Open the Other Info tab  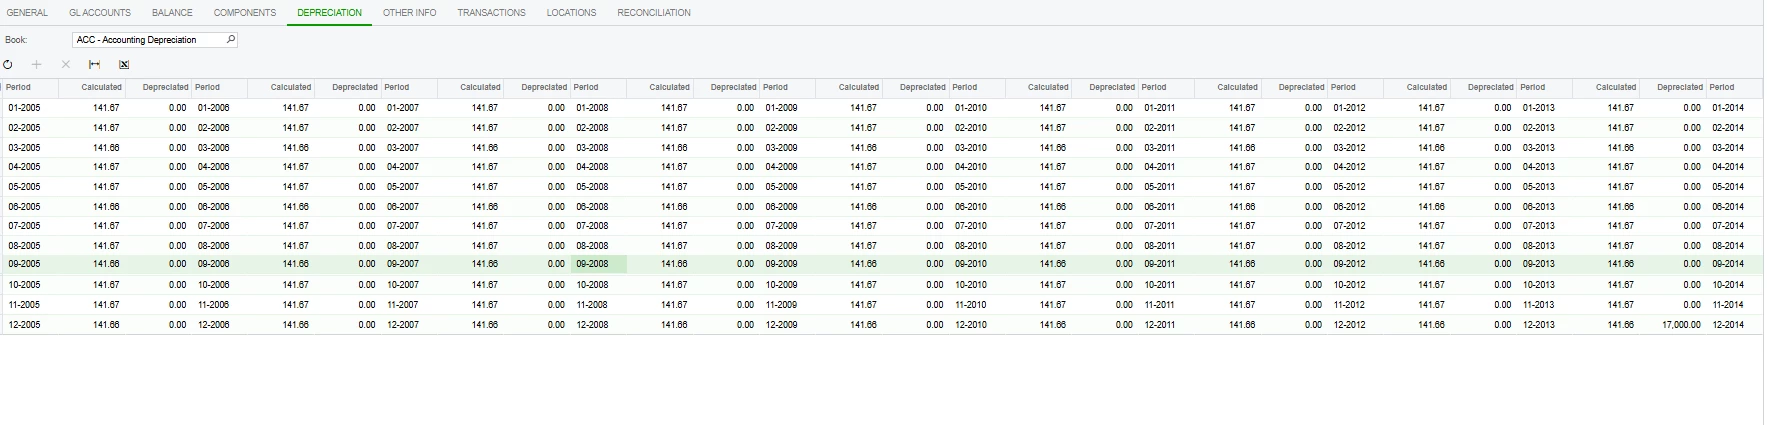410,13
